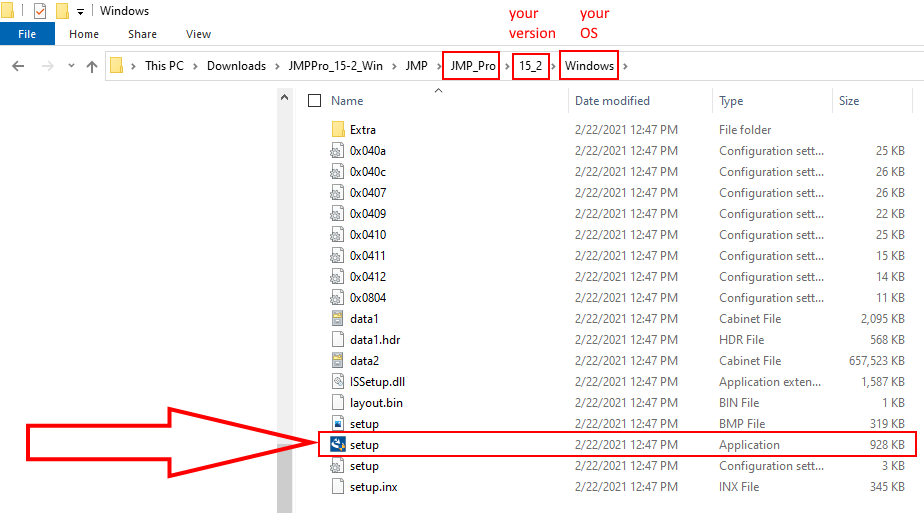The image size is (924, 513).
Task: Expand chevron after Downloads in address bar
Action: 277,66
